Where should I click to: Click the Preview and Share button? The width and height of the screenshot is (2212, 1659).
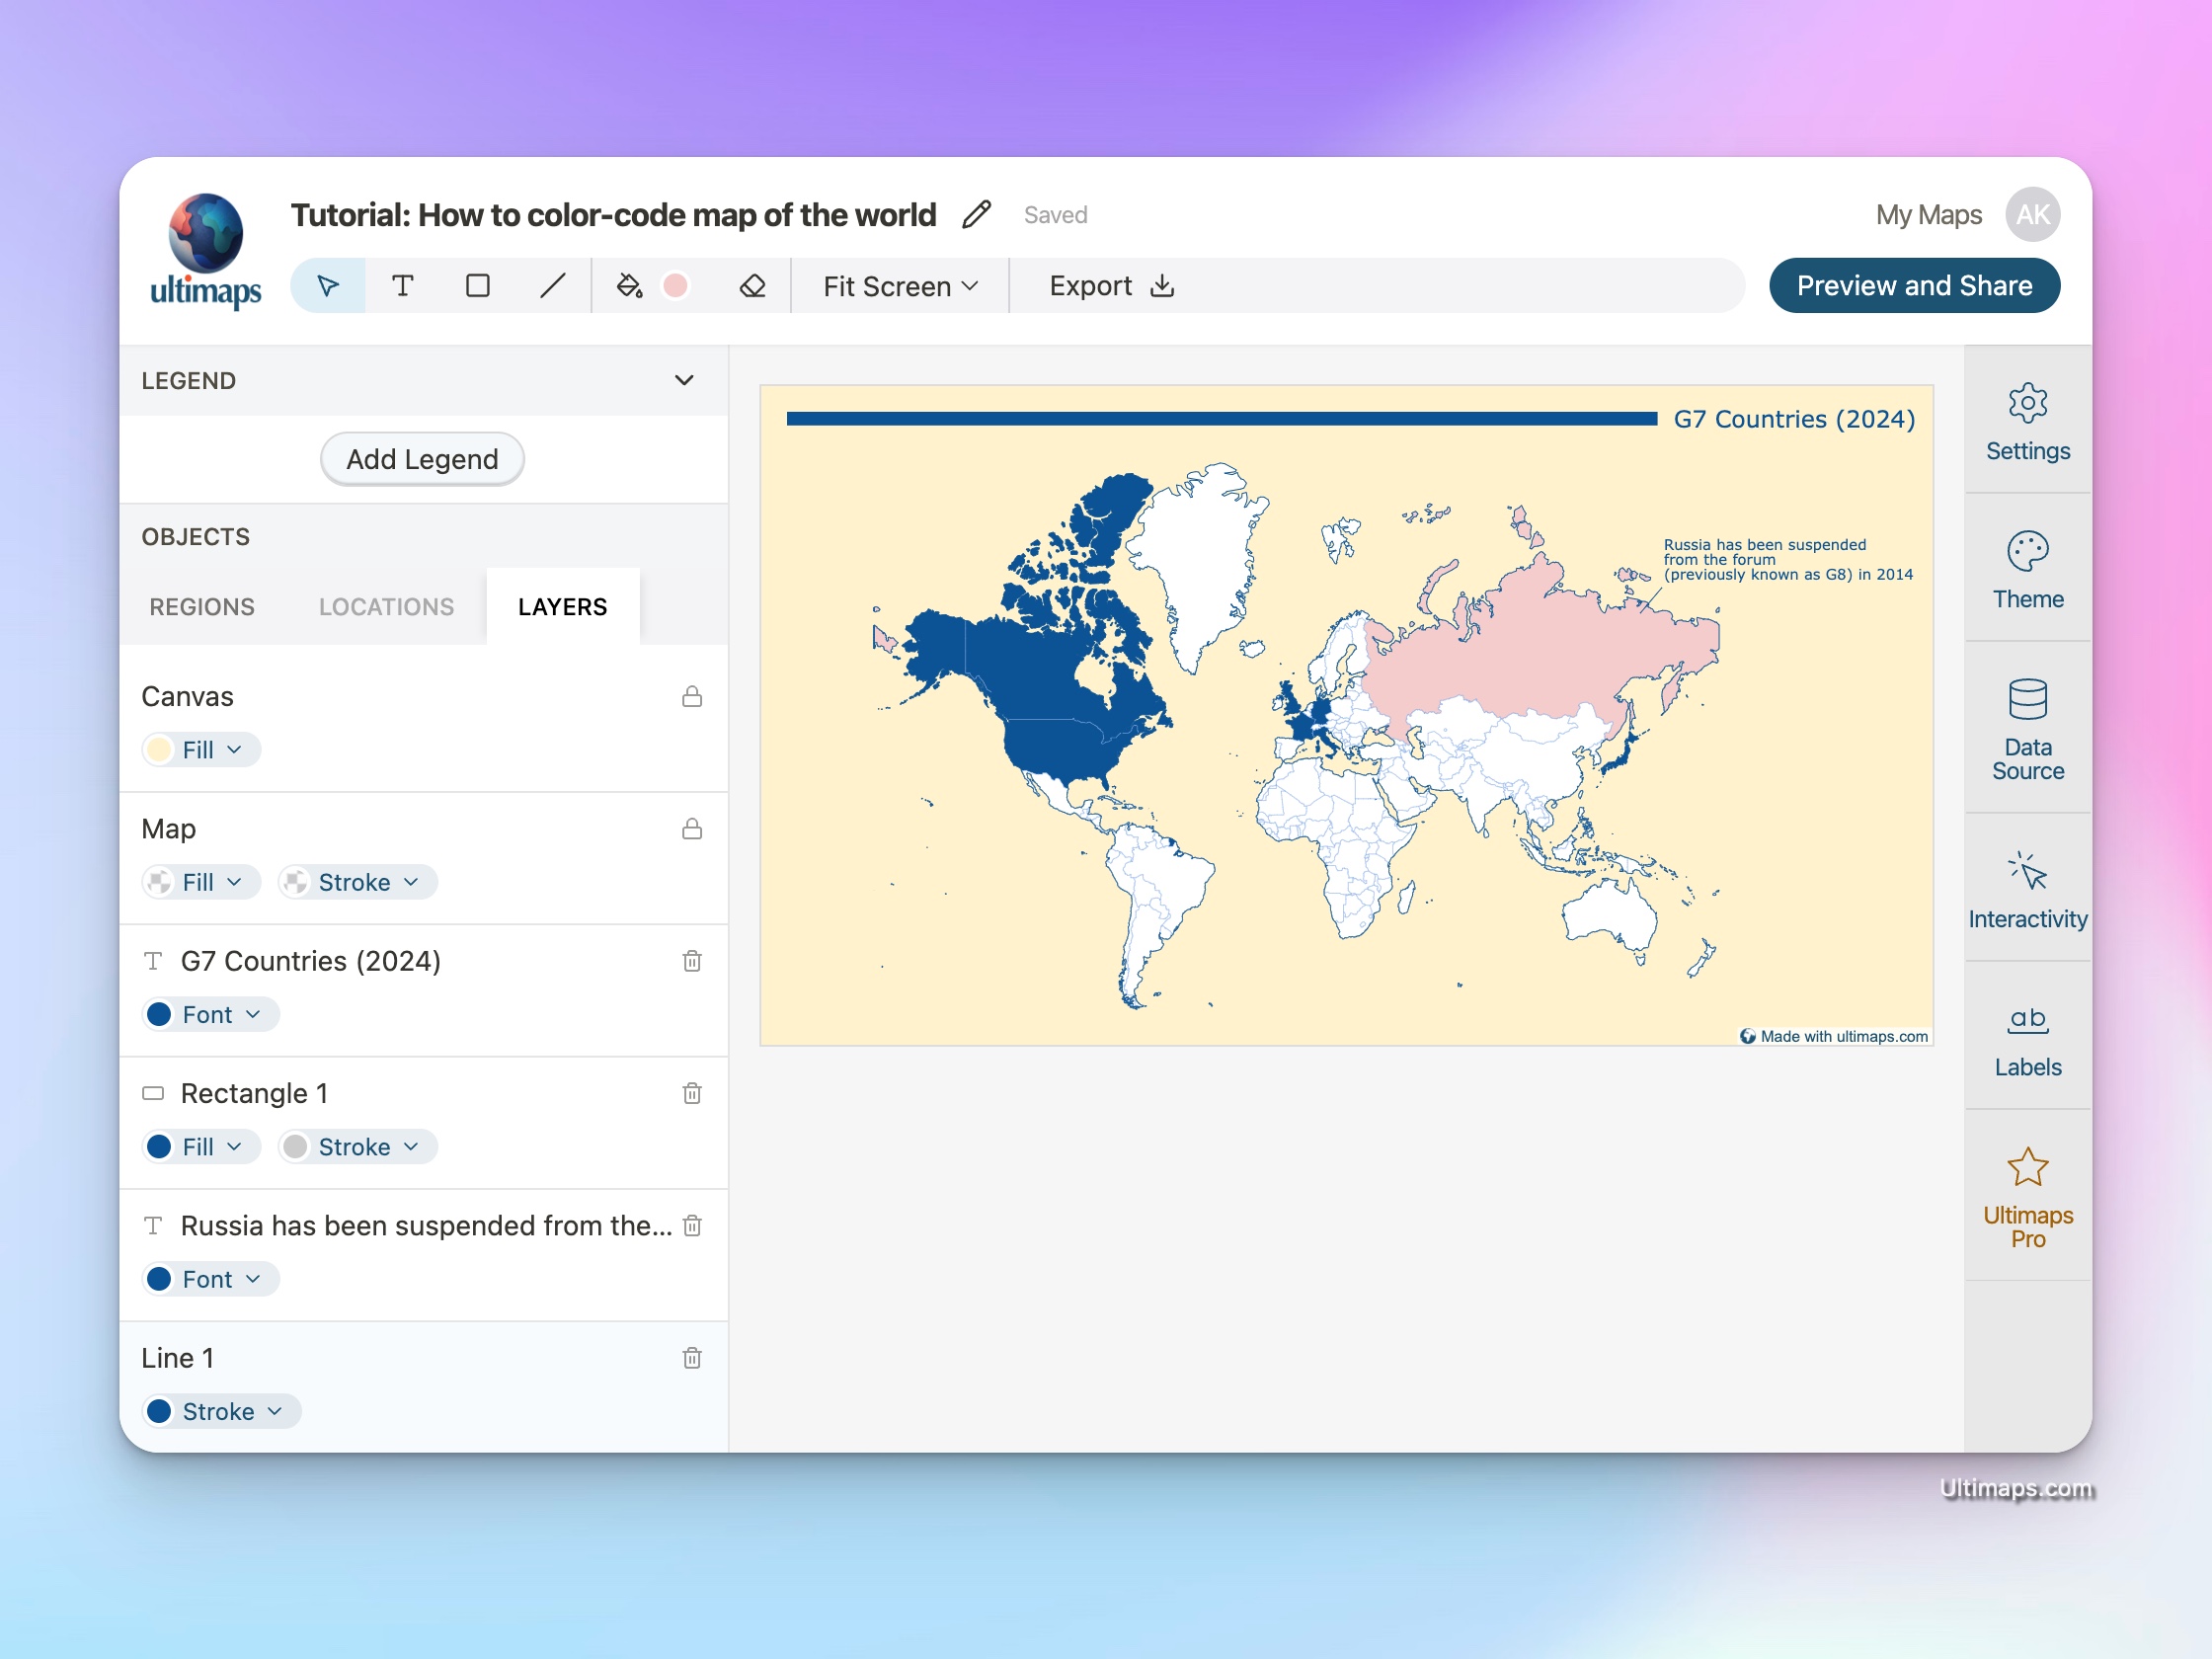(1914, 285)
